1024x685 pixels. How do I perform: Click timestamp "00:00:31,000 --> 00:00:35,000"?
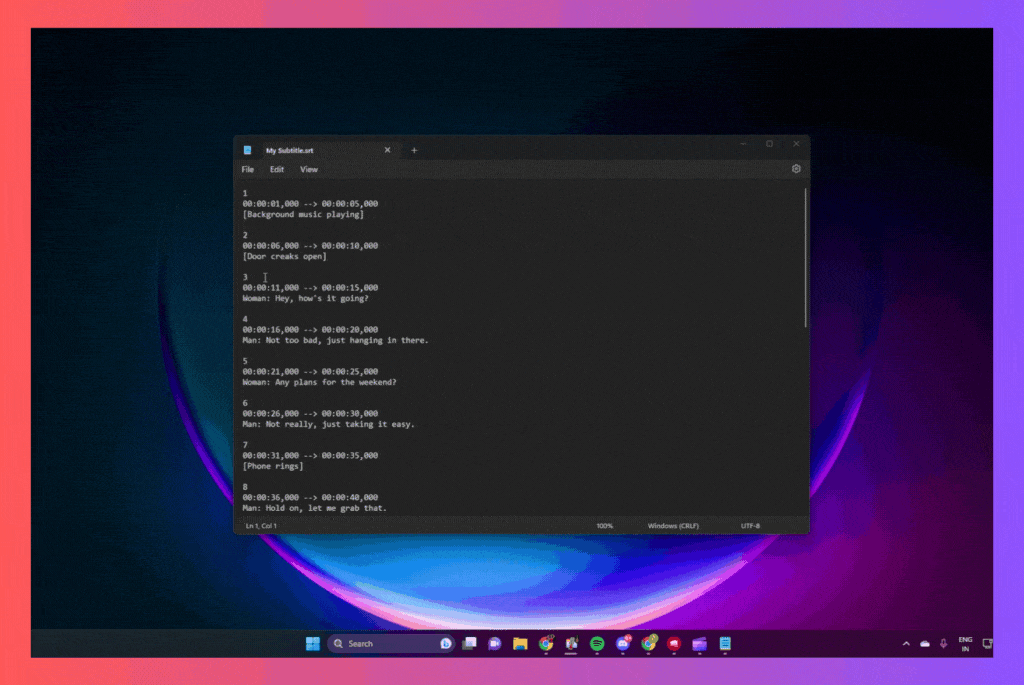310,456
